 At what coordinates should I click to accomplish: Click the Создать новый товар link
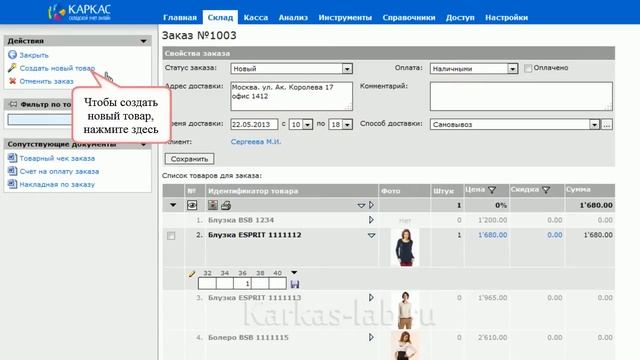pos(57,68)
